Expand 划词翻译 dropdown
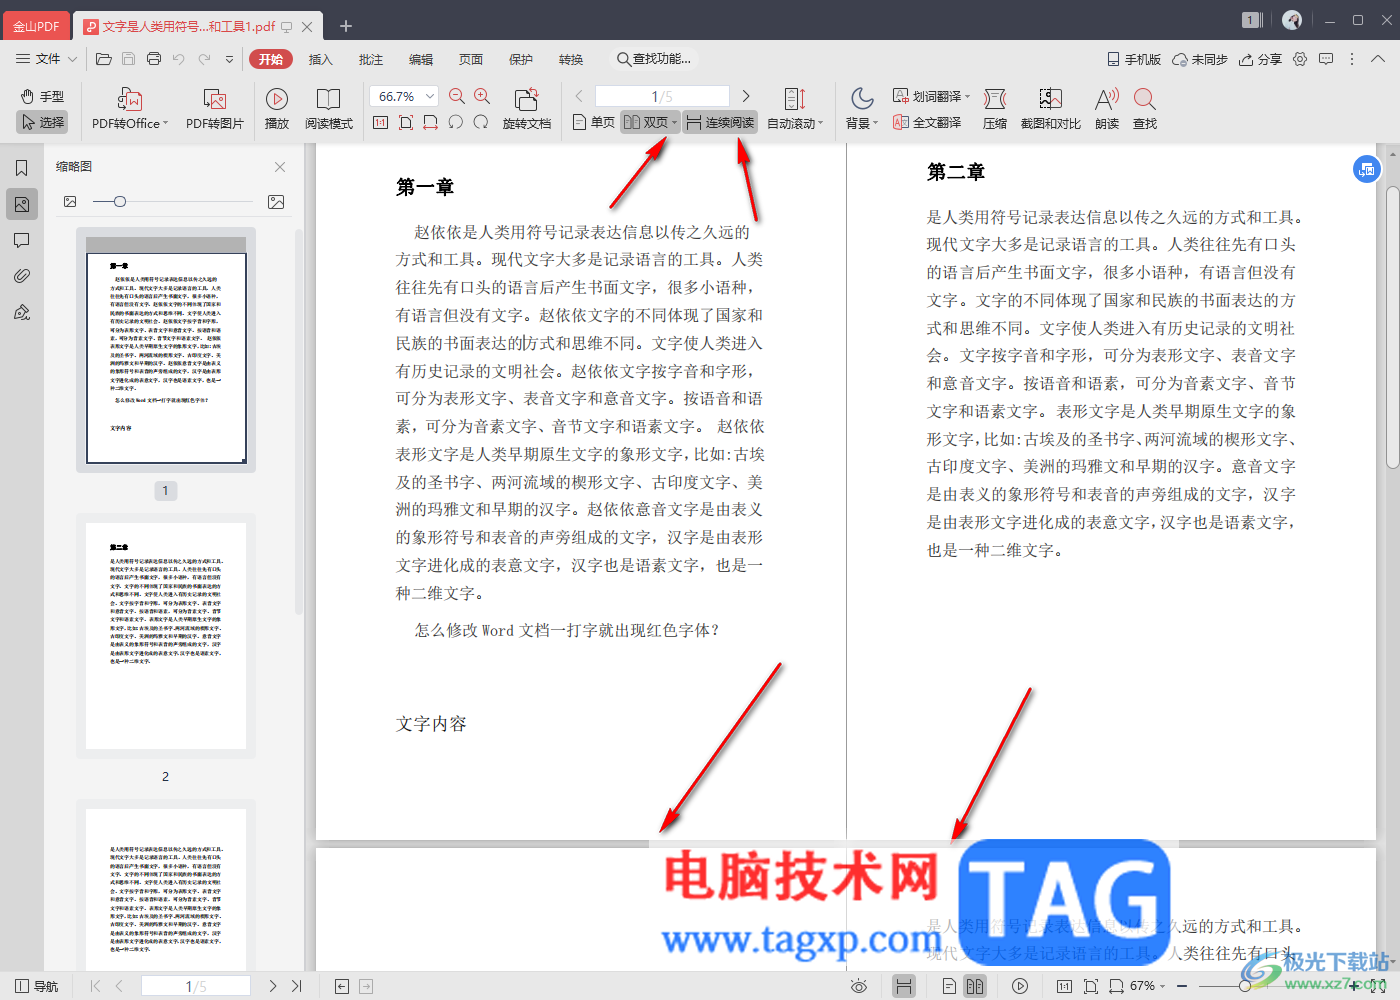The height and width of the screenshot is (1000, 1400). (x=967, y=96)
